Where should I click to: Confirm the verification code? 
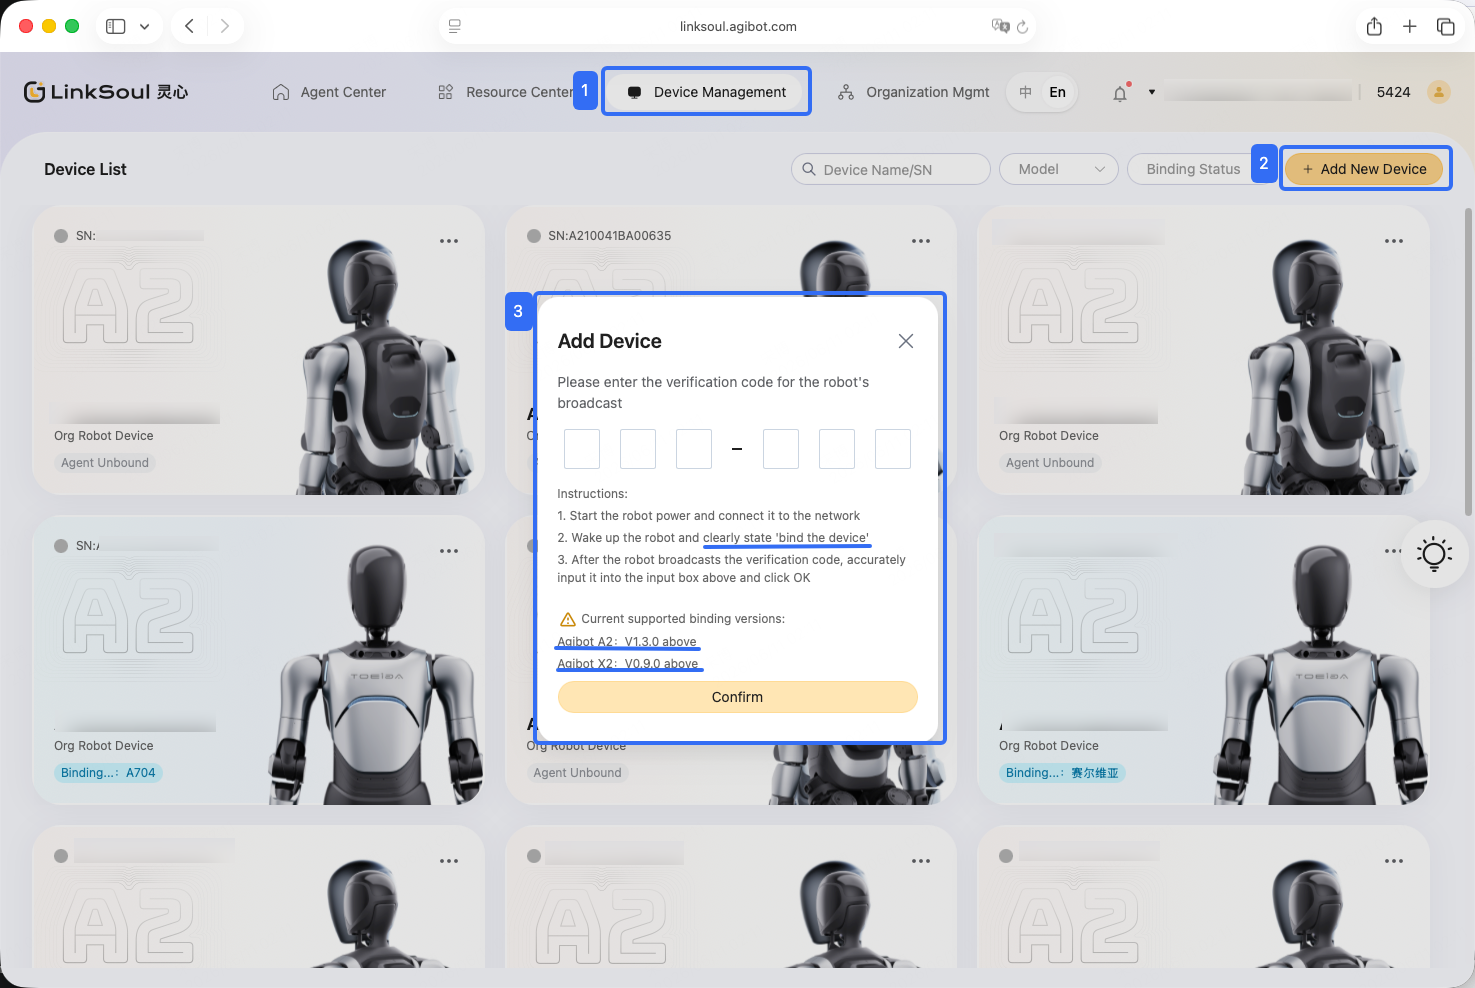737,697
